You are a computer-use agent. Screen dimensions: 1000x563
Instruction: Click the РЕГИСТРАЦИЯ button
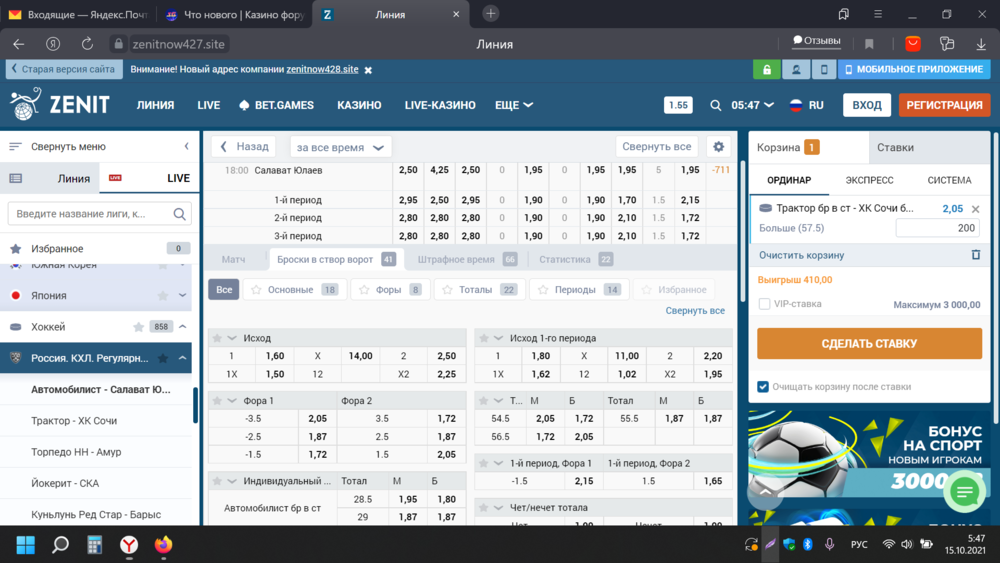click(945, 105)
